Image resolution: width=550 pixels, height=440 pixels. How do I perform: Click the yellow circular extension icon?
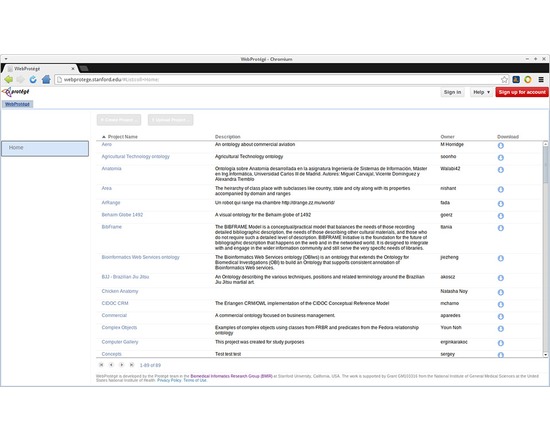tap(528, 80)
